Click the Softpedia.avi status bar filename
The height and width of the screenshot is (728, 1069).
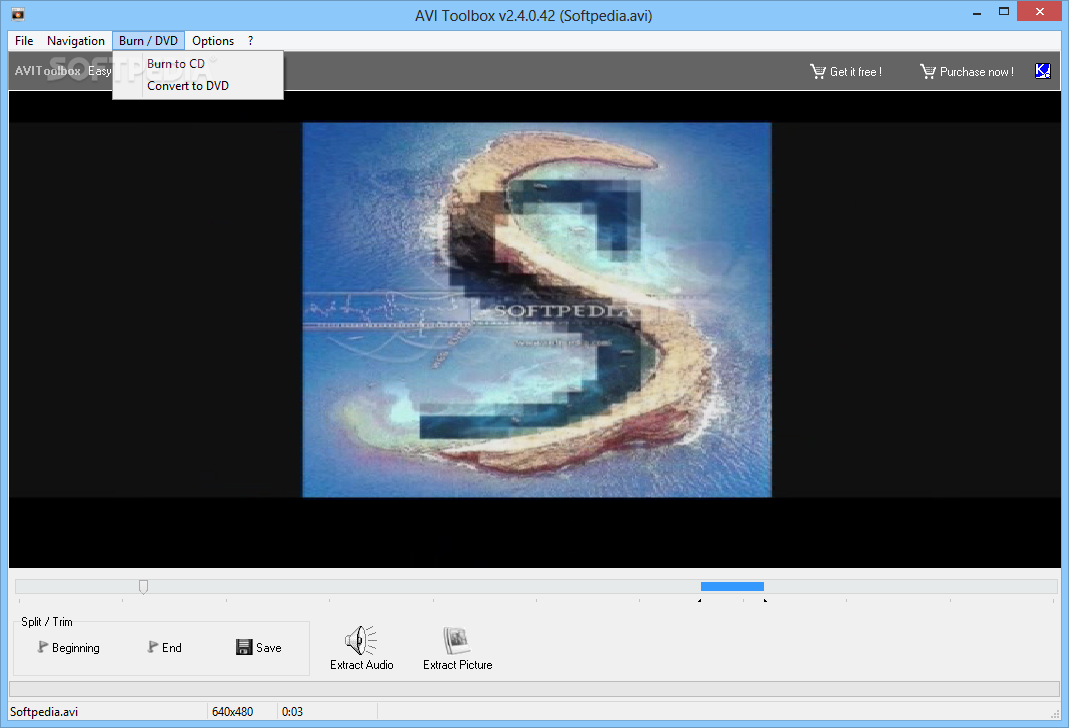pyautogui.click(x=44, y=712)
